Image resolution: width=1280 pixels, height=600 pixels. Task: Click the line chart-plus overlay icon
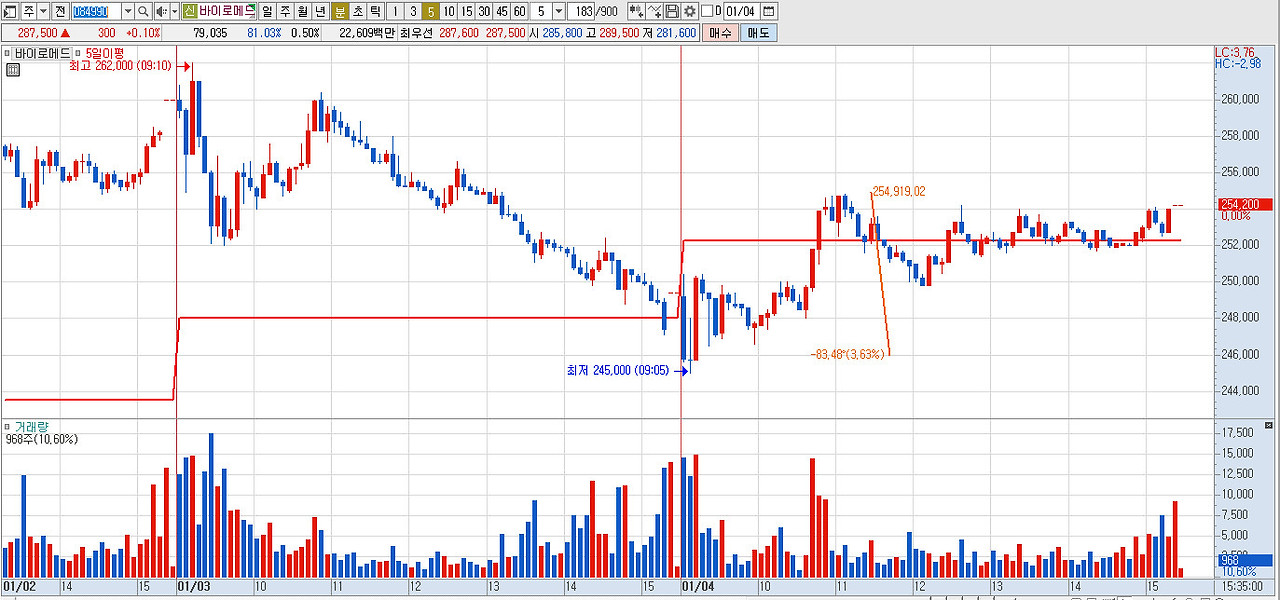pos(655,11)
